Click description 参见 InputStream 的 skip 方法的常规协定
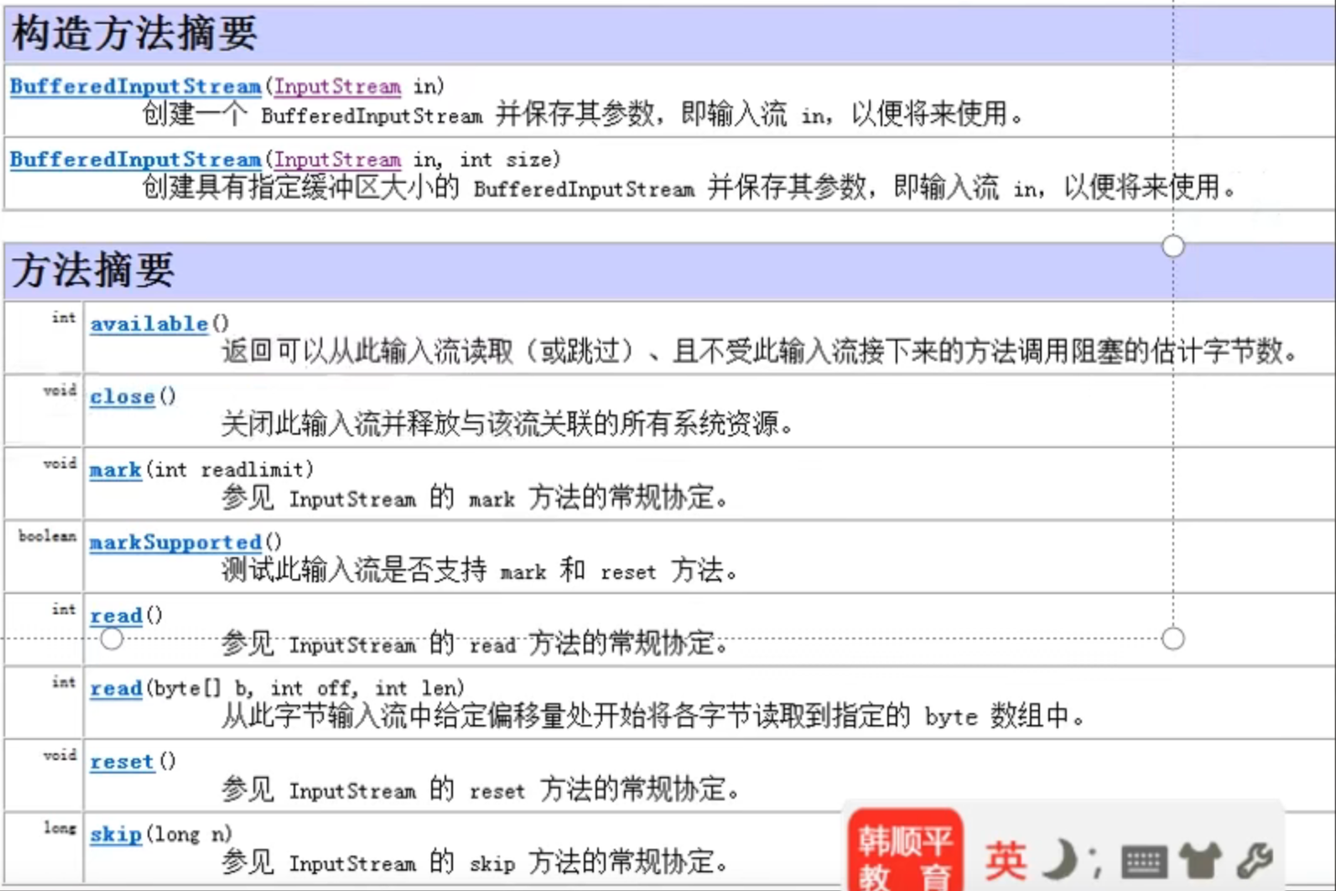 click(474, 862)
